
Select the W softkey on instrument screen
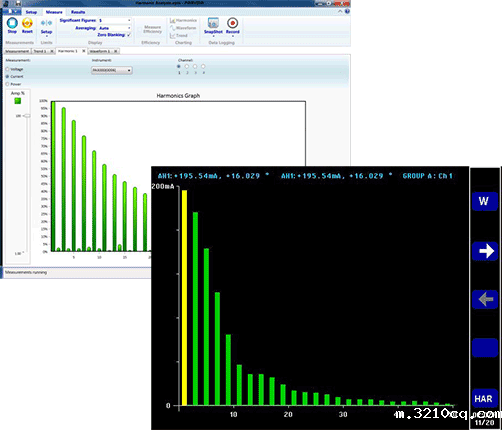(x=485, y=201)
